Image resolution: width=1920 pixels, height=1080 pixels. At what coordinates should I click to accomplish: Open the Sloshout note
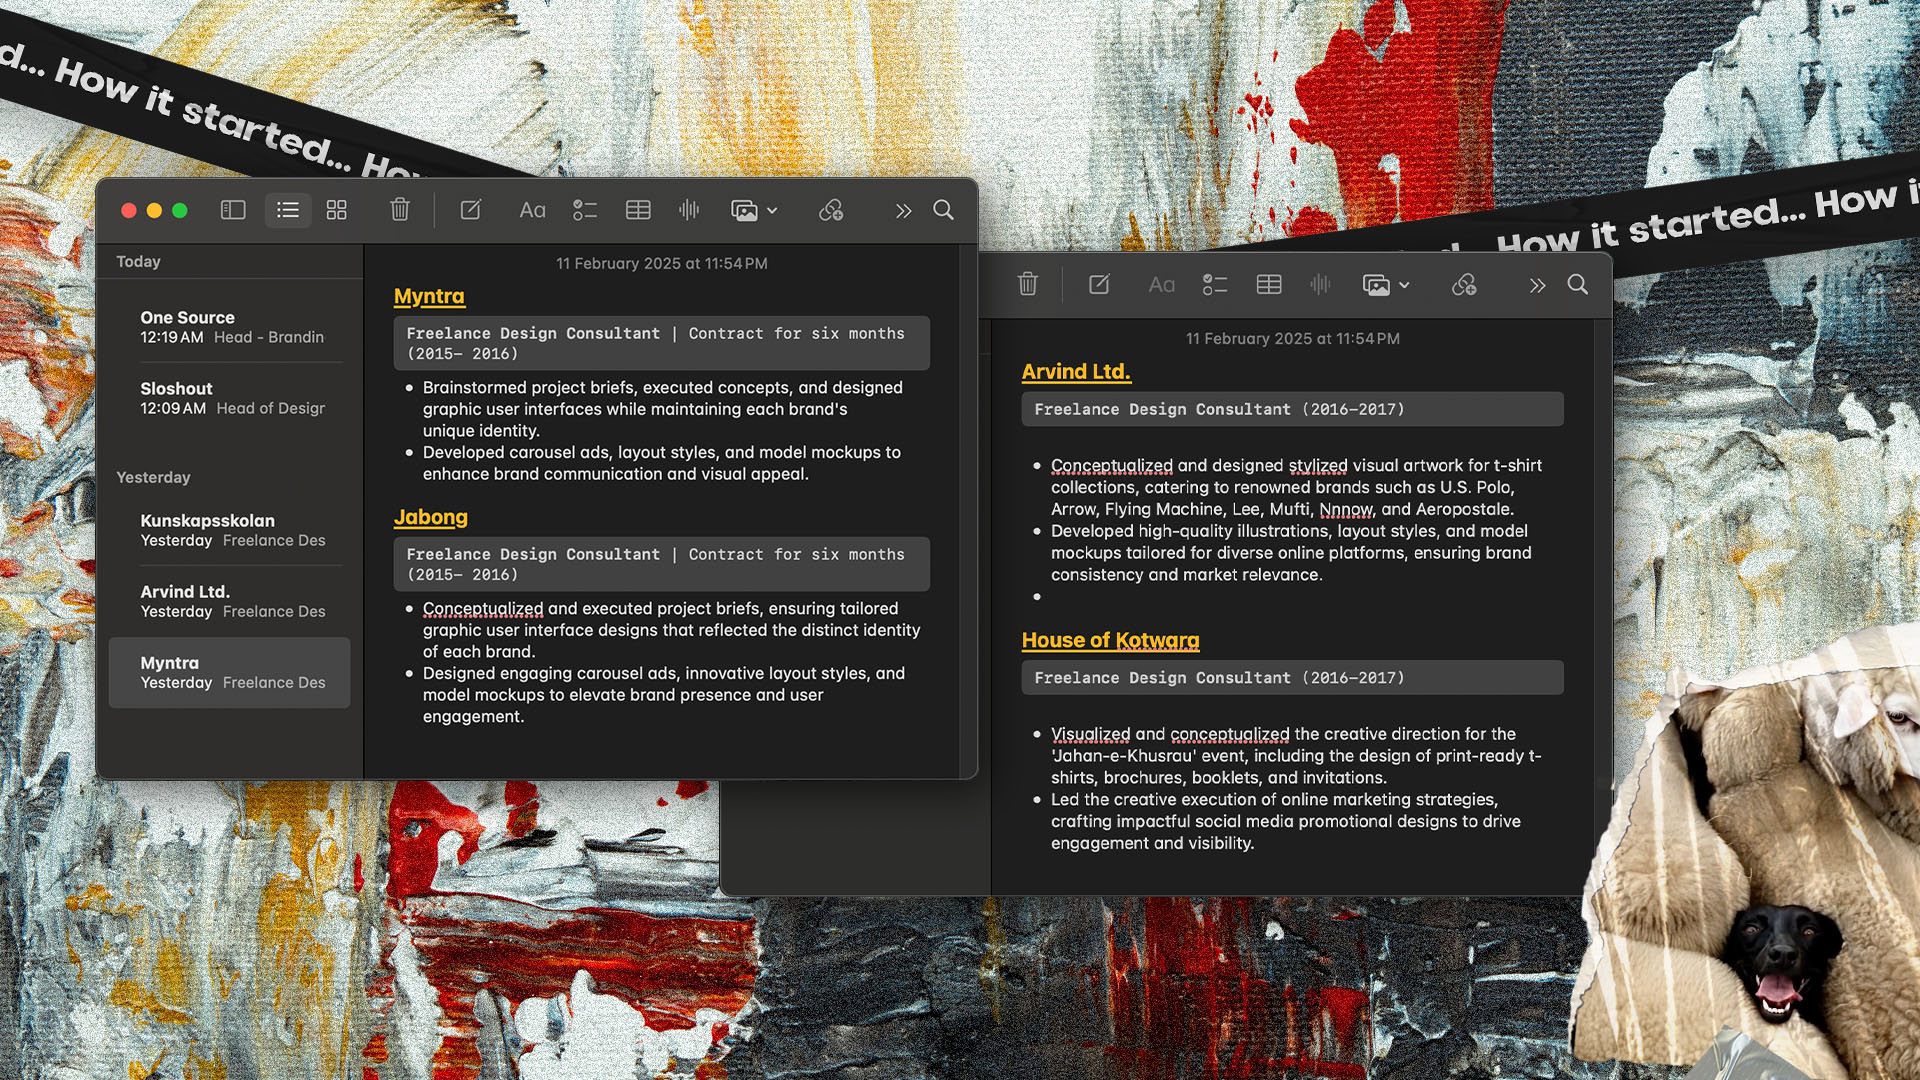coord(229,398)
